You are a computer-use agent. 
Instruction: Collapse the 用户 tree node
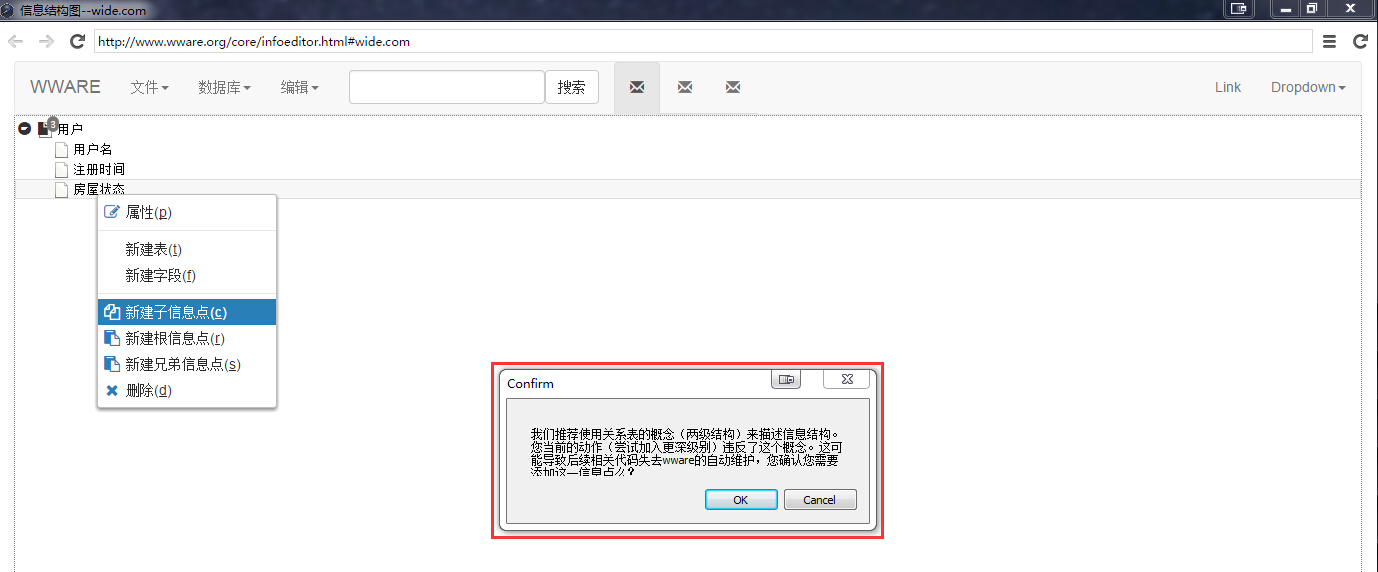tap(24, 129)
